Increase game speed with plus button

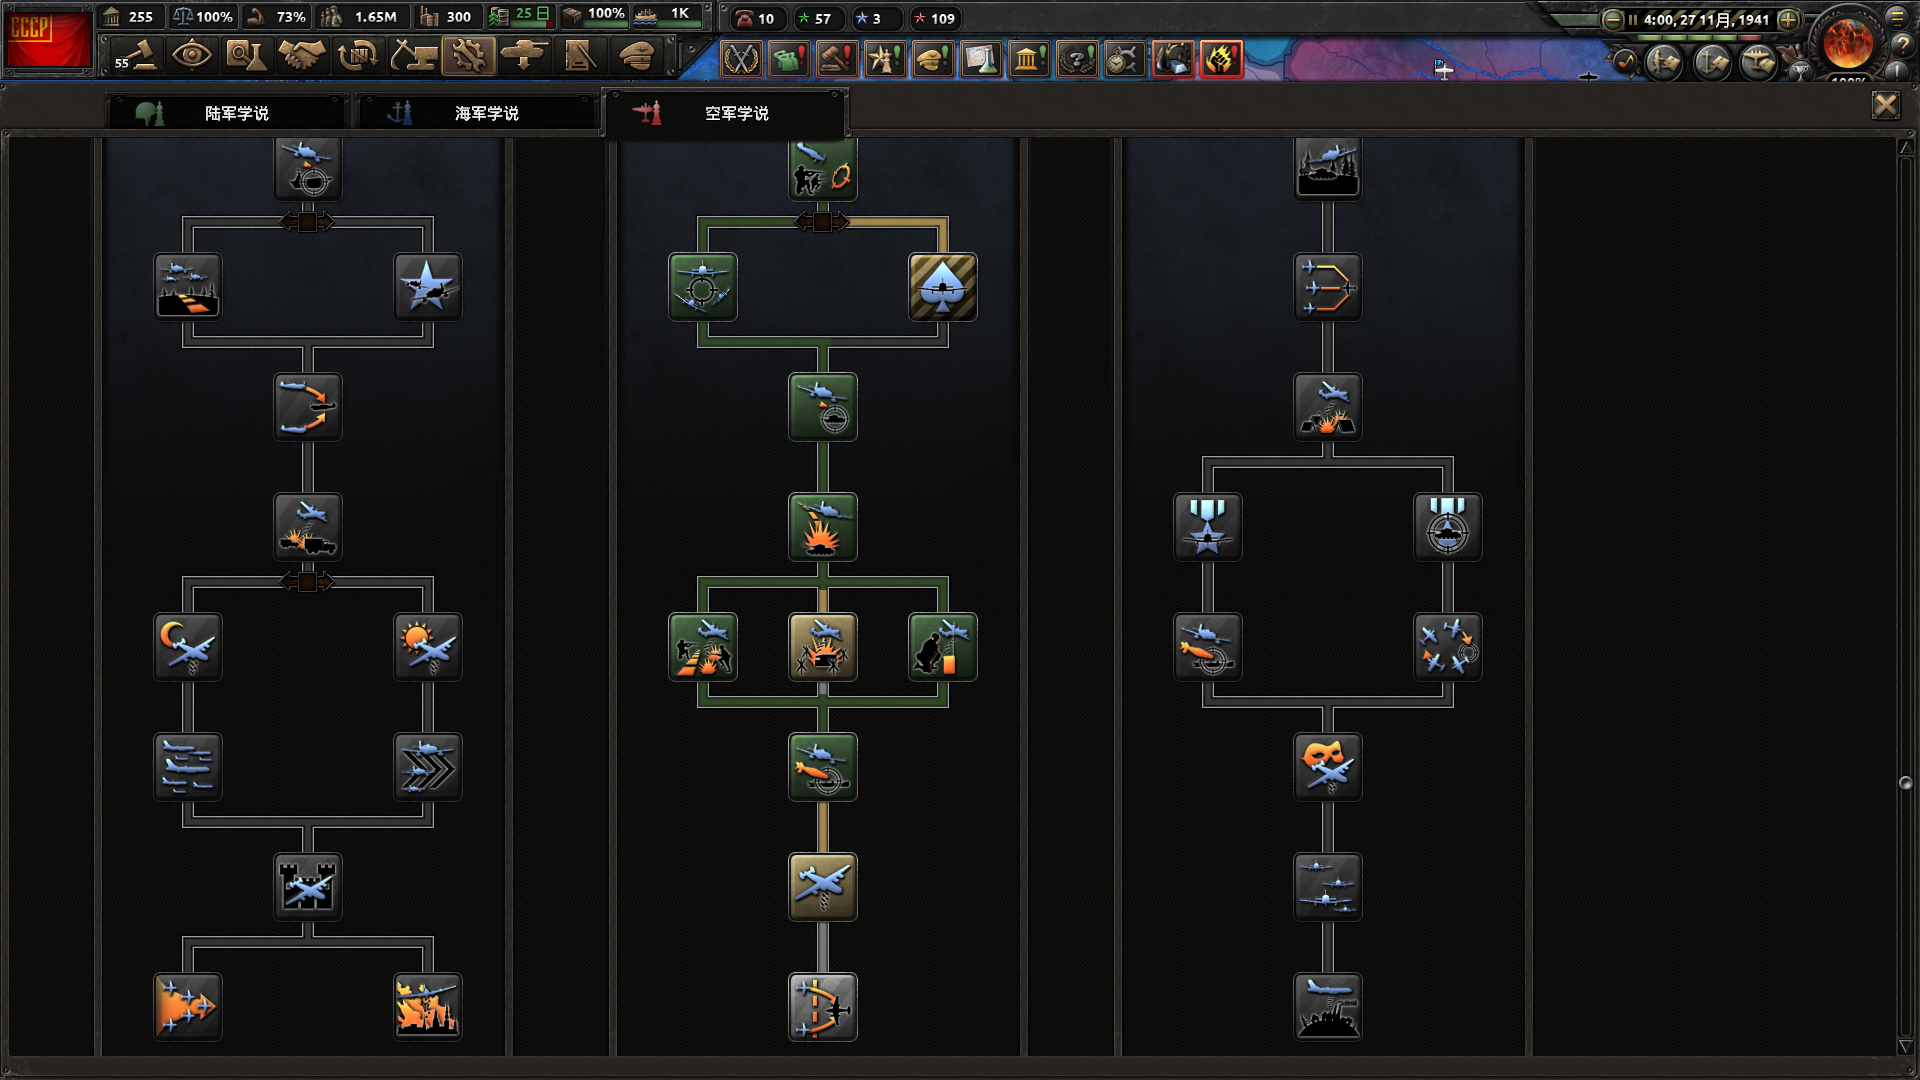coord(1788,19)
